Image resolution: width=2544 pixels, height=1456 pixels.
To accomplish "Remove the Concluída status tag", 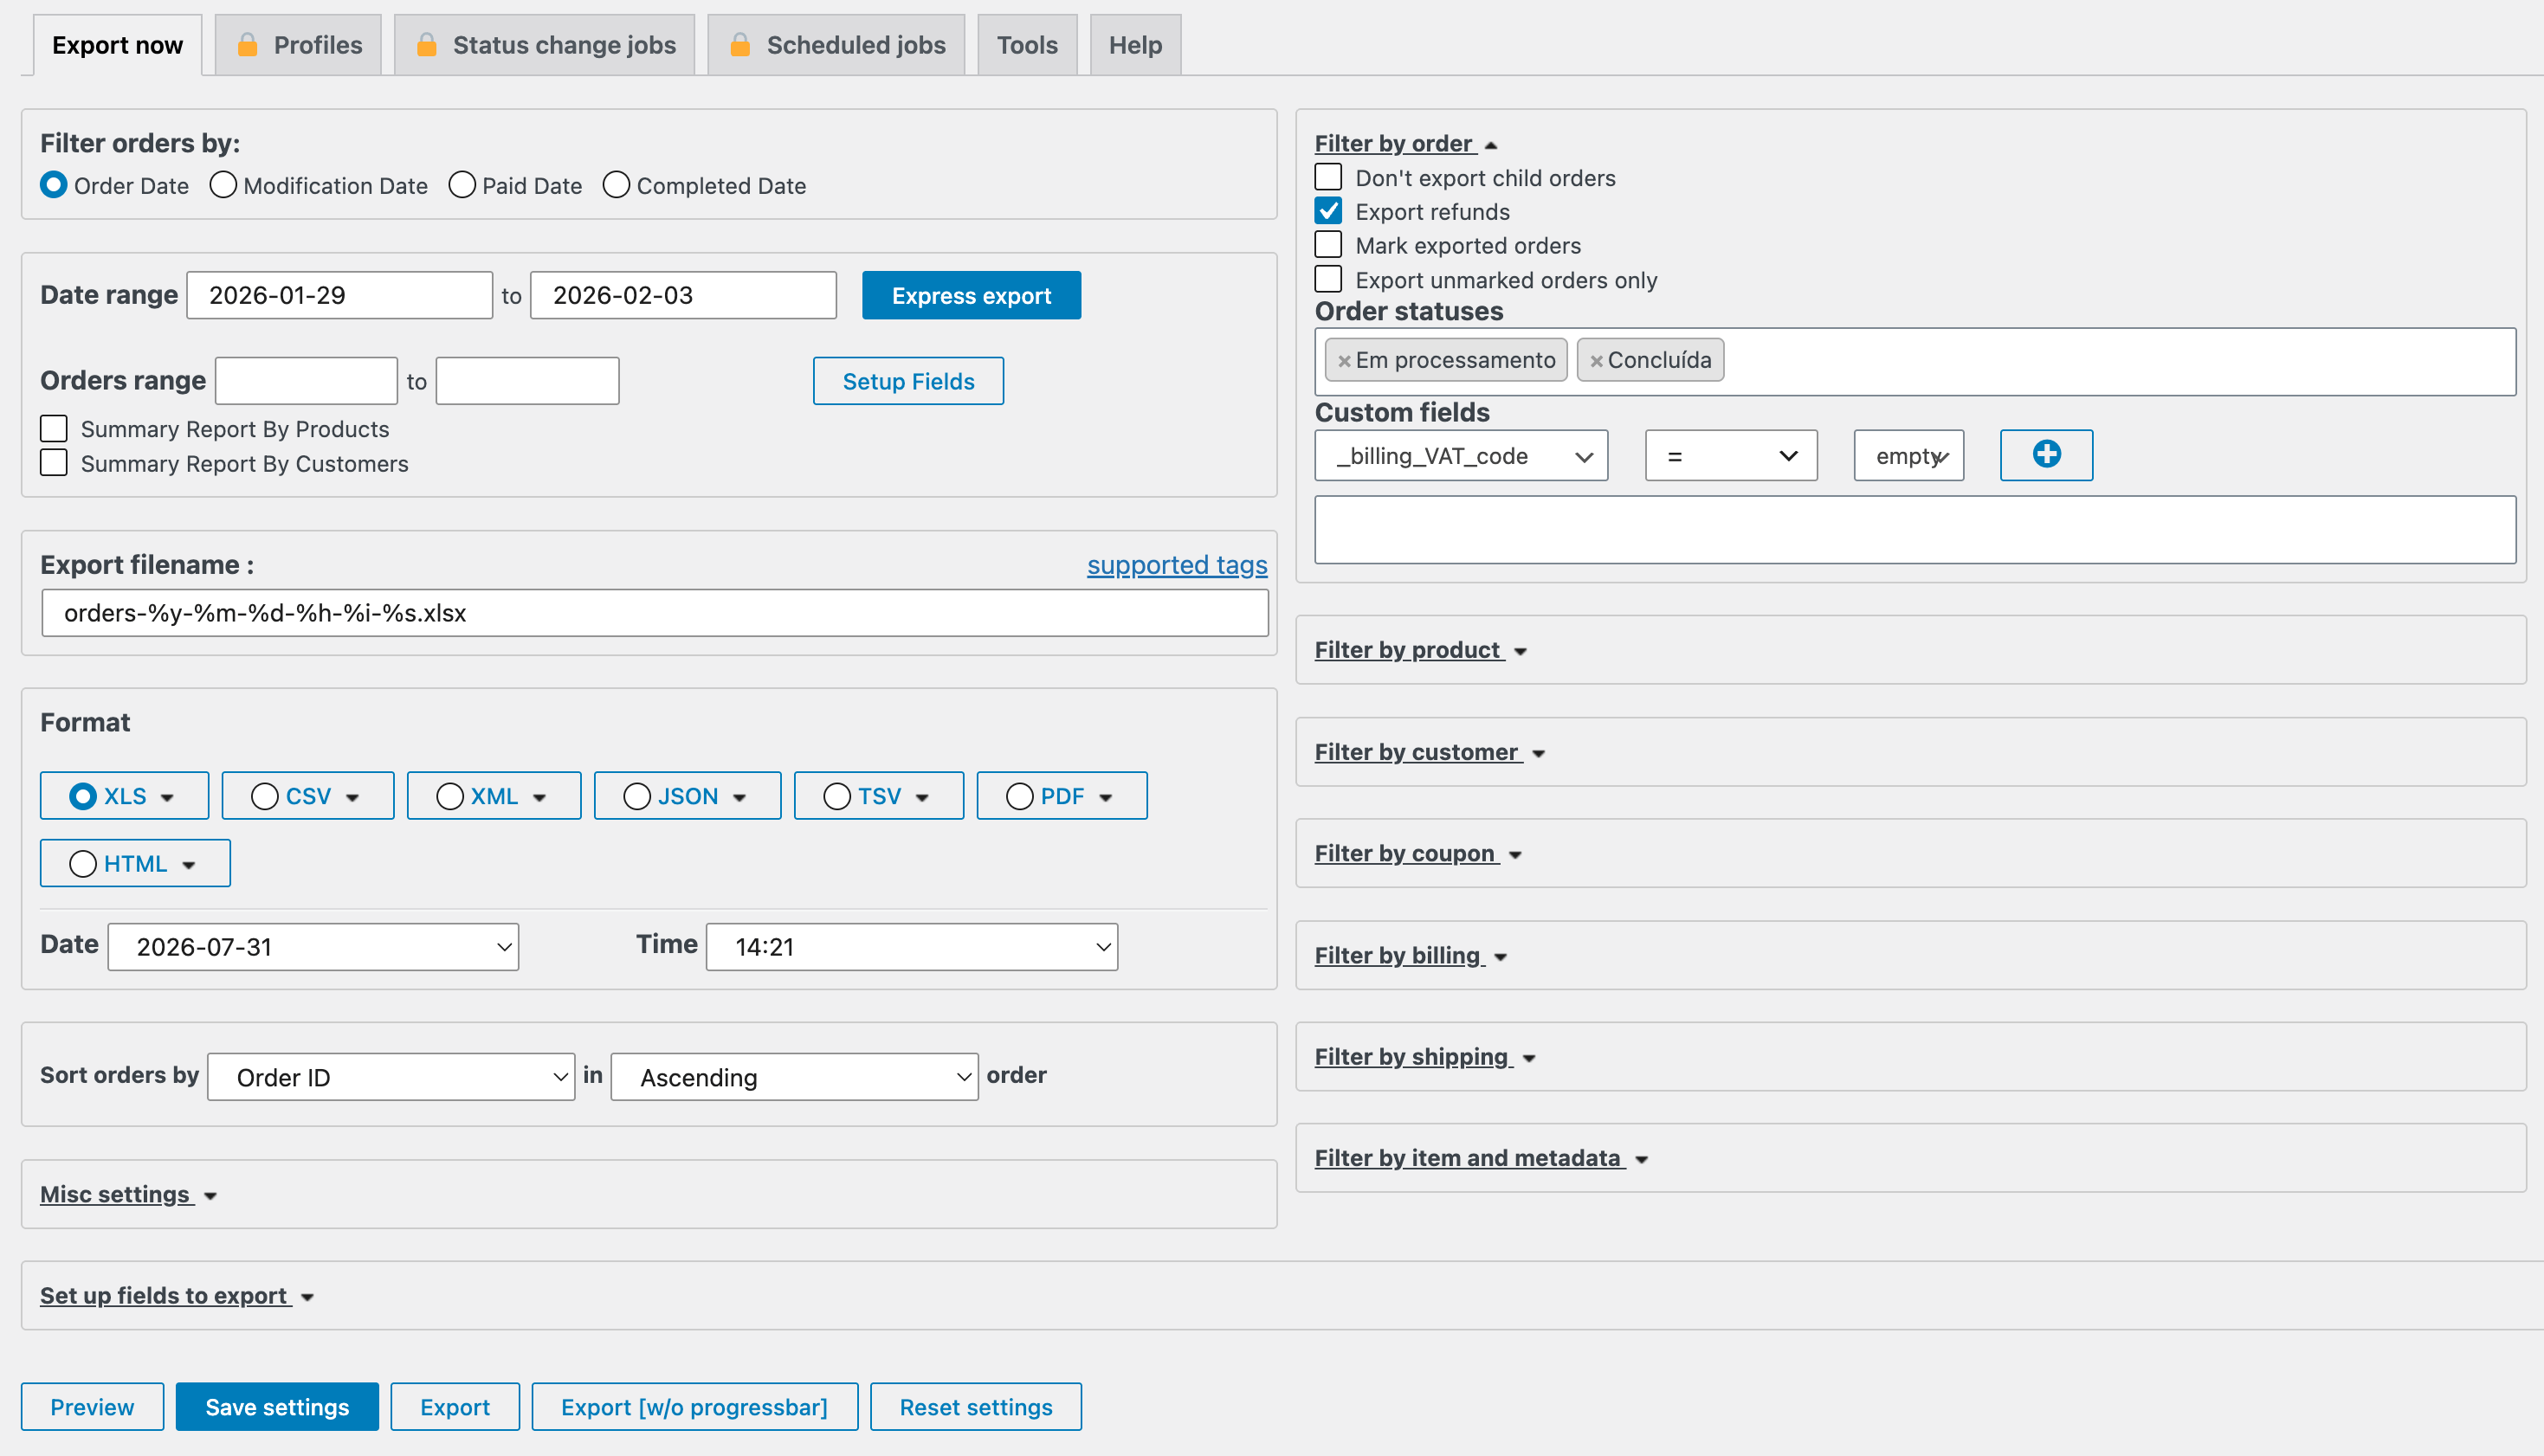I will click(1596, 361).
